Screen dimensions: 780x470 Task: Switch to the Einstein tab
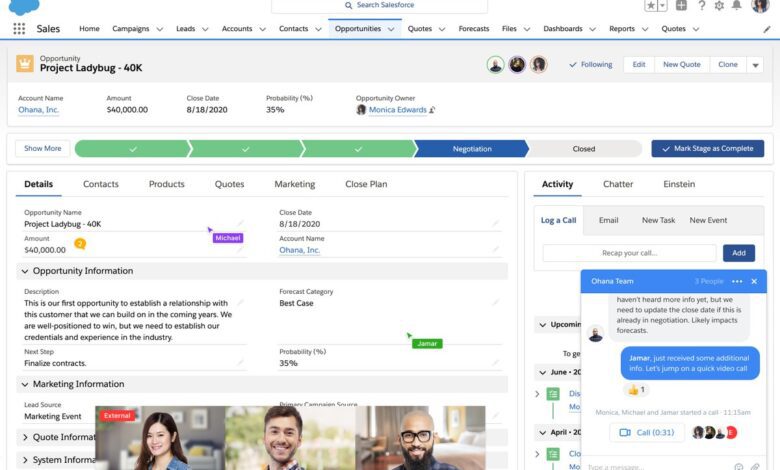pos(679,184)
